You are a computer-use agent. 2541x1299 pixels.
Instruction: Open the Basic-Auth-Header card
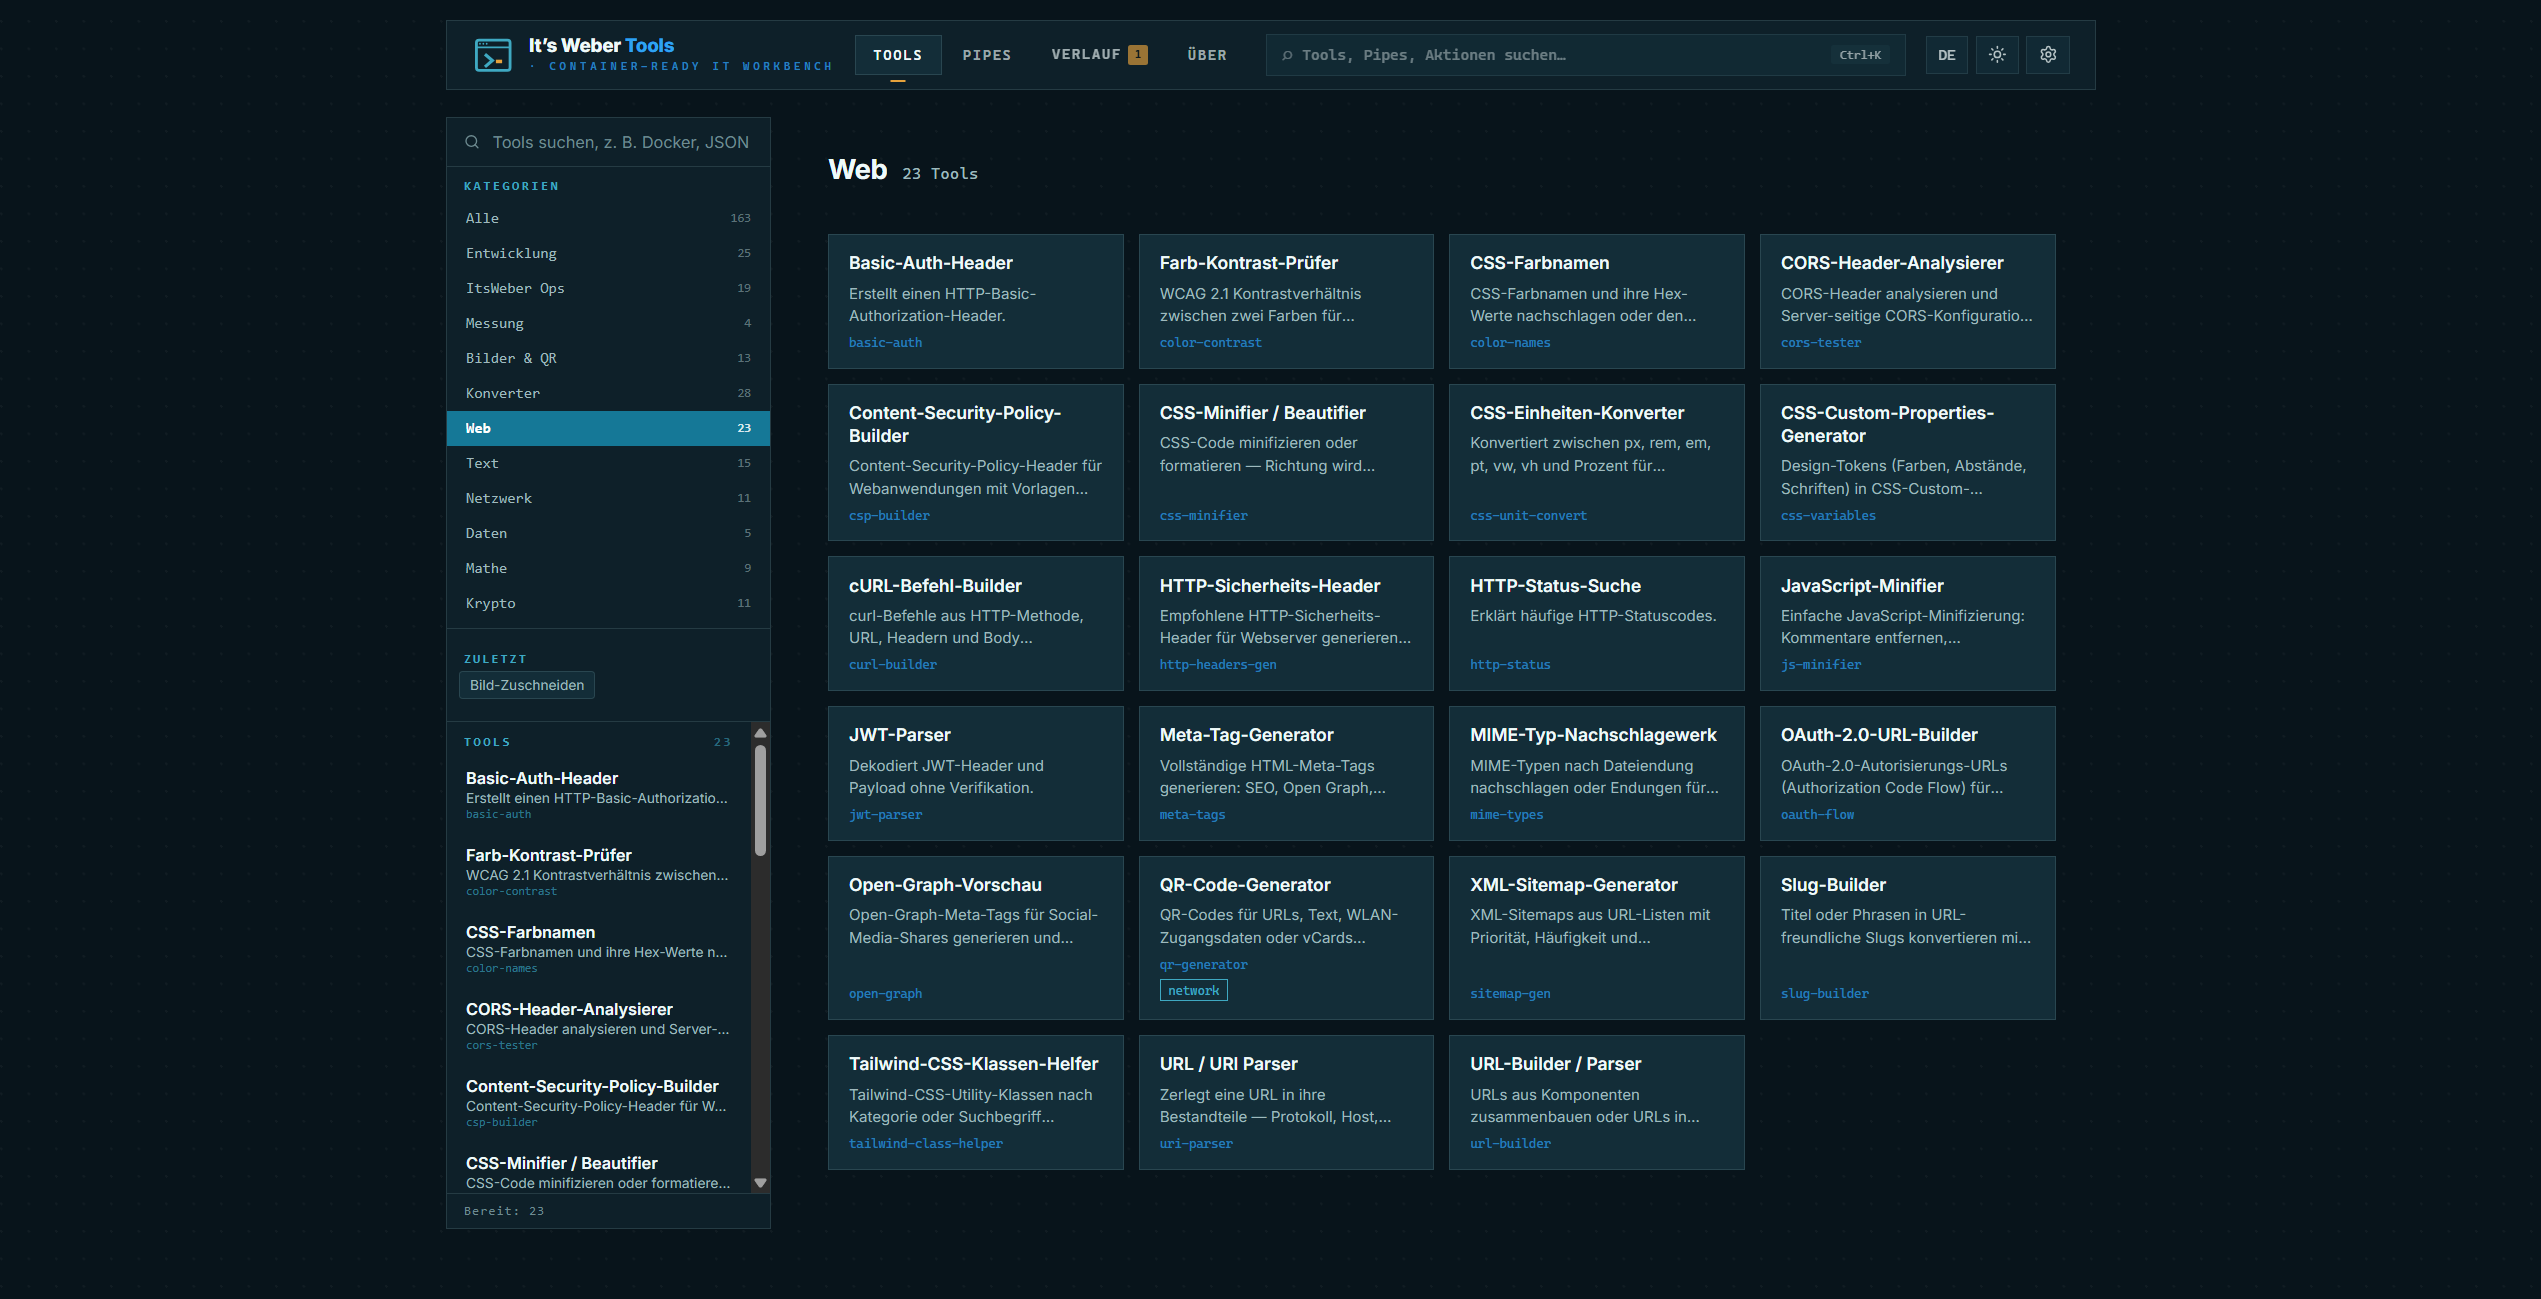click(x=975, y=301)
